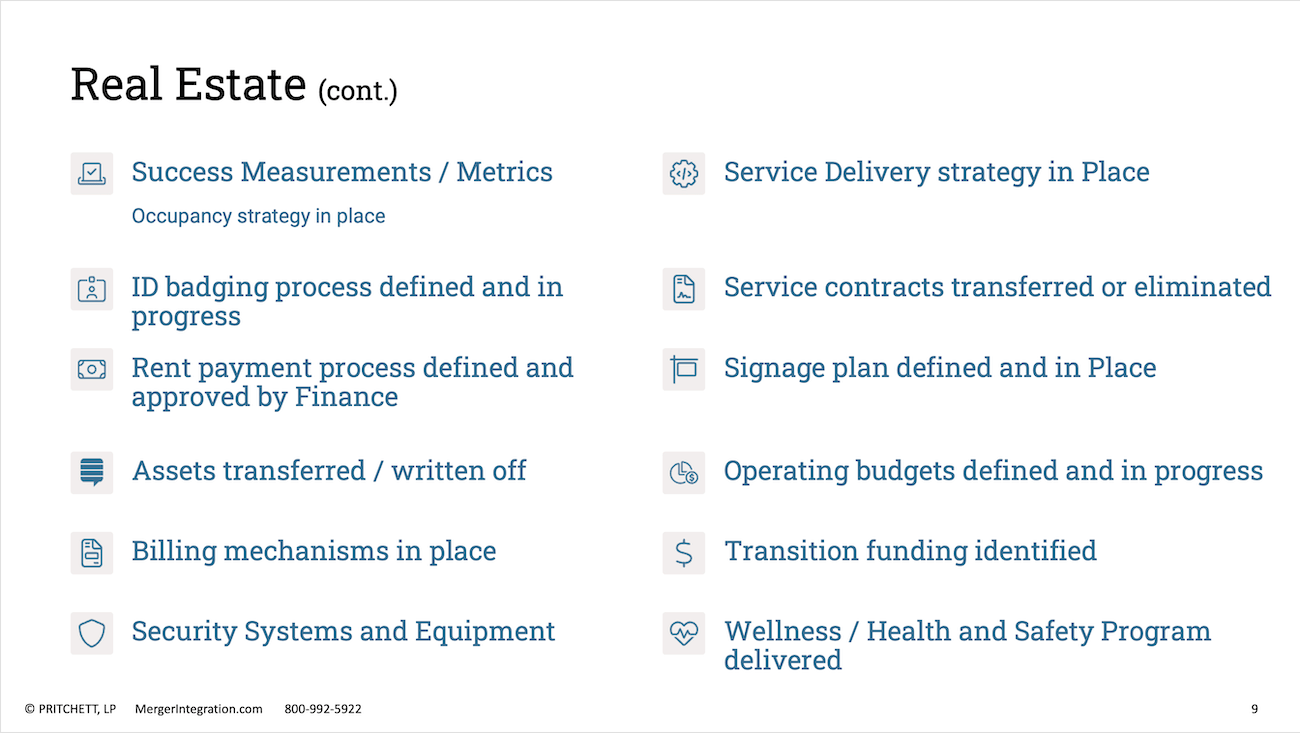Screen dimensions: 1300x733
Task: Click the stacked lines icon for Assets transferred
Action: coord(91,471)
